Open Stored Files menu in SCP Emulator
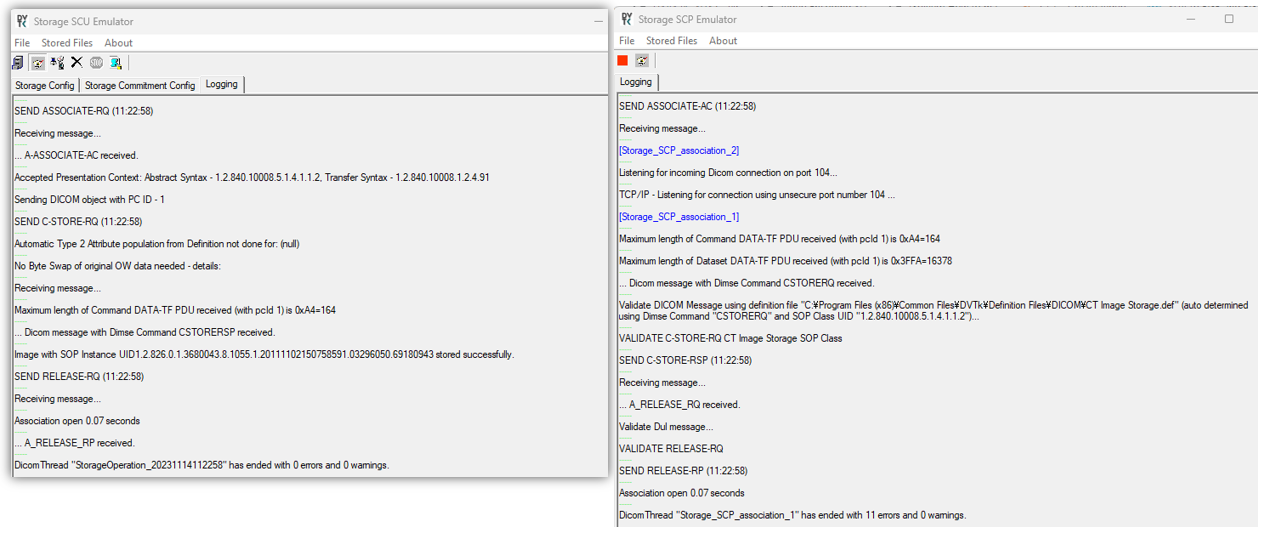The height and width of the screenshot is (536, 1273). [x=672, y=41]
